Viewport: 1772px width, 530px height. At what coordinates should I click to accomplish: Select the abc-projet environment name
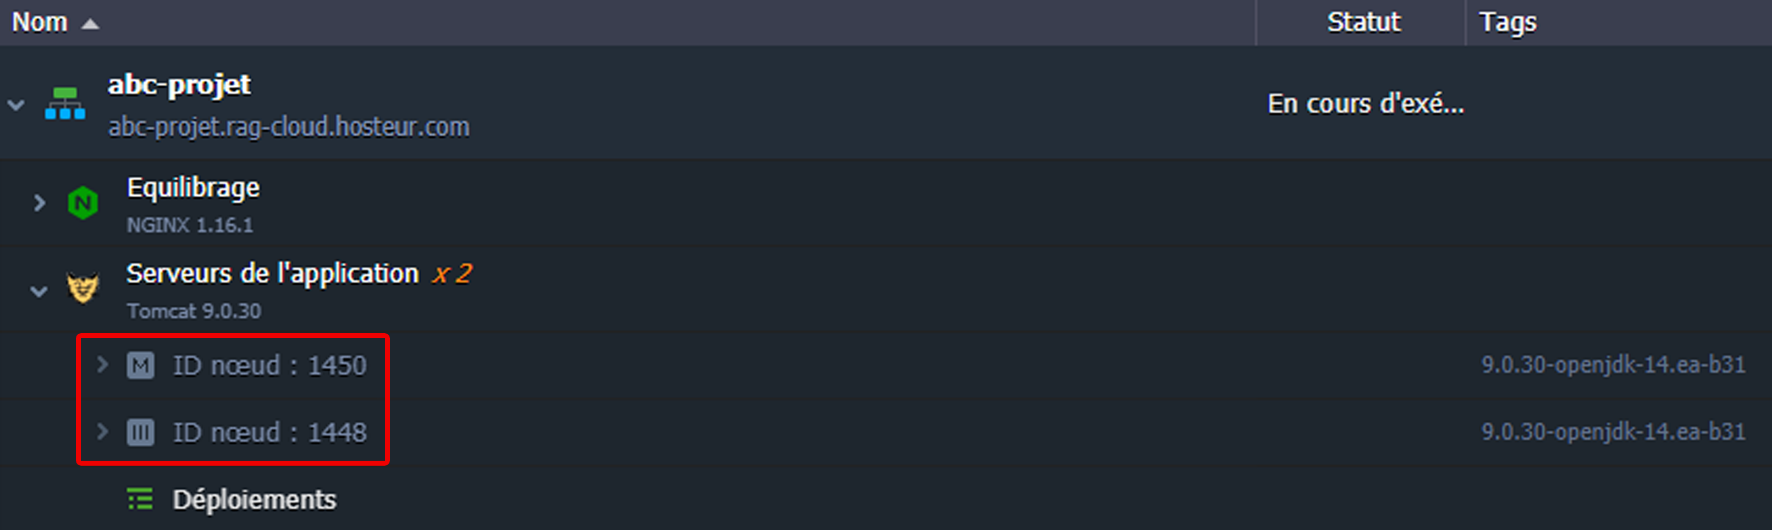coord(179,84)
